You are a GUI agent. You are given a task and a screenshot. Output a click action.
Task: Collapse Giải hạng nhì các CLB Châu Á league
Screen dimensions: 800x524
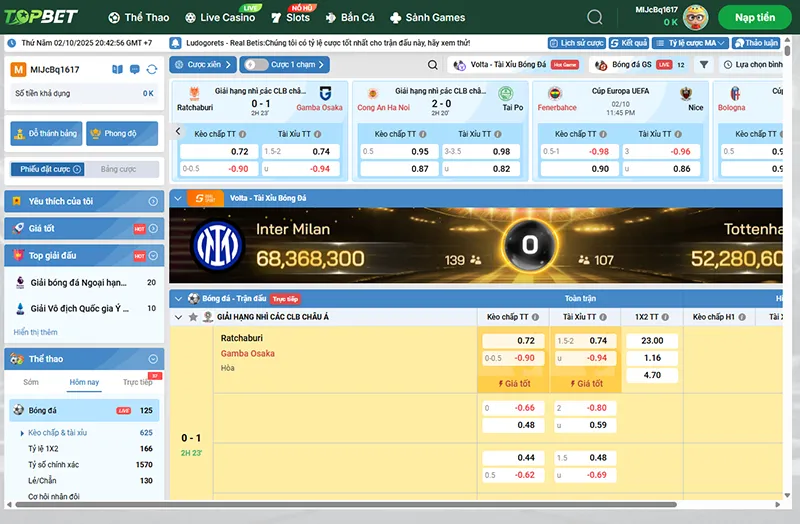point(178,317)
